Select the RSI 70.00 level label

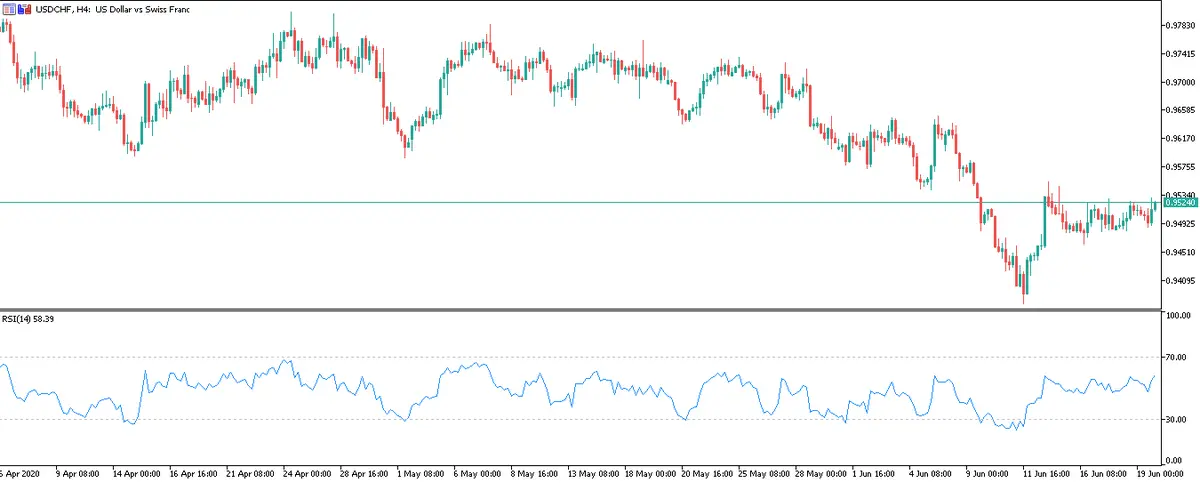[x=1174, y=357]
